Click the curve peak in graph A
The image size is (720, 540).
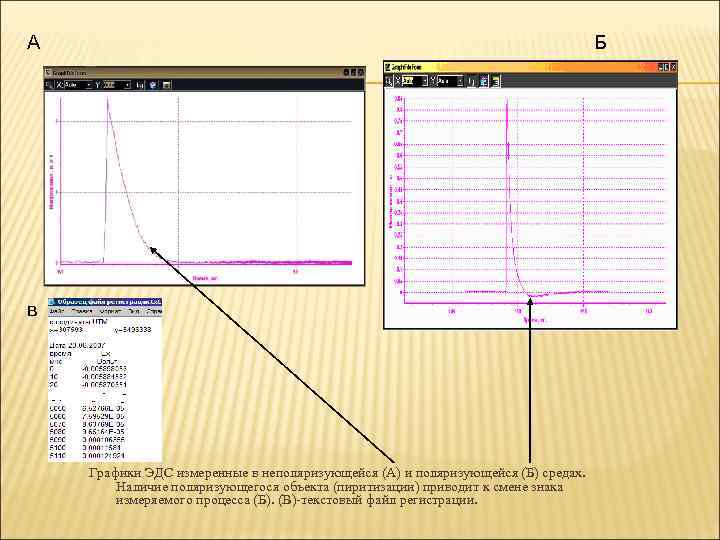click(108, 99)
